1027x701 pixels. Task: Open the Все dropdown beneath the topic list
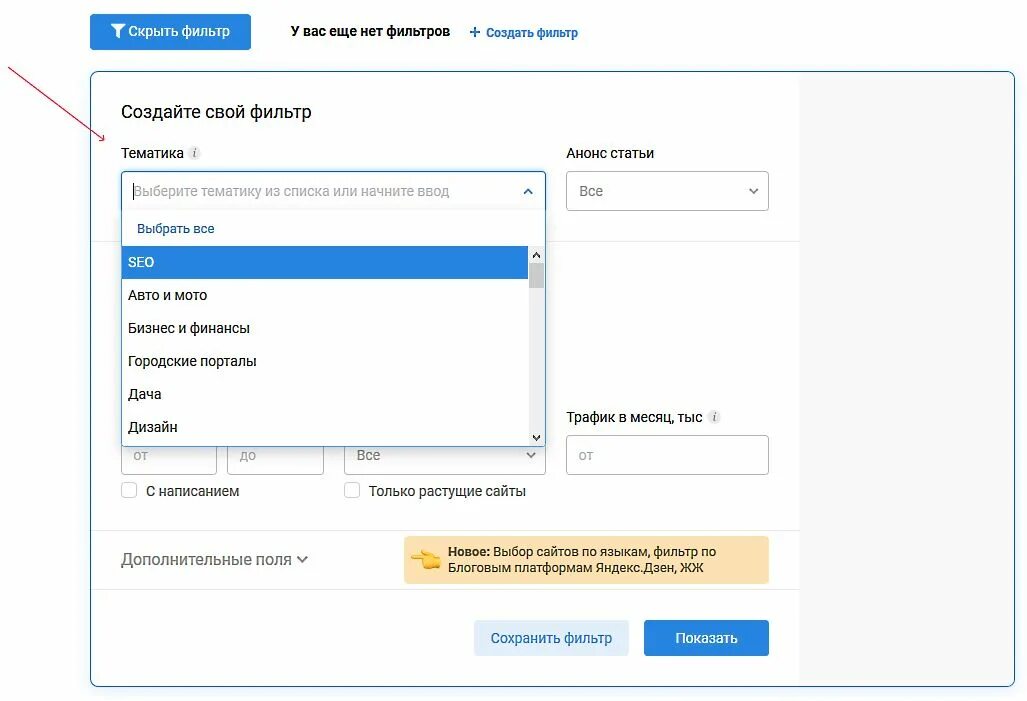[445, 455]
